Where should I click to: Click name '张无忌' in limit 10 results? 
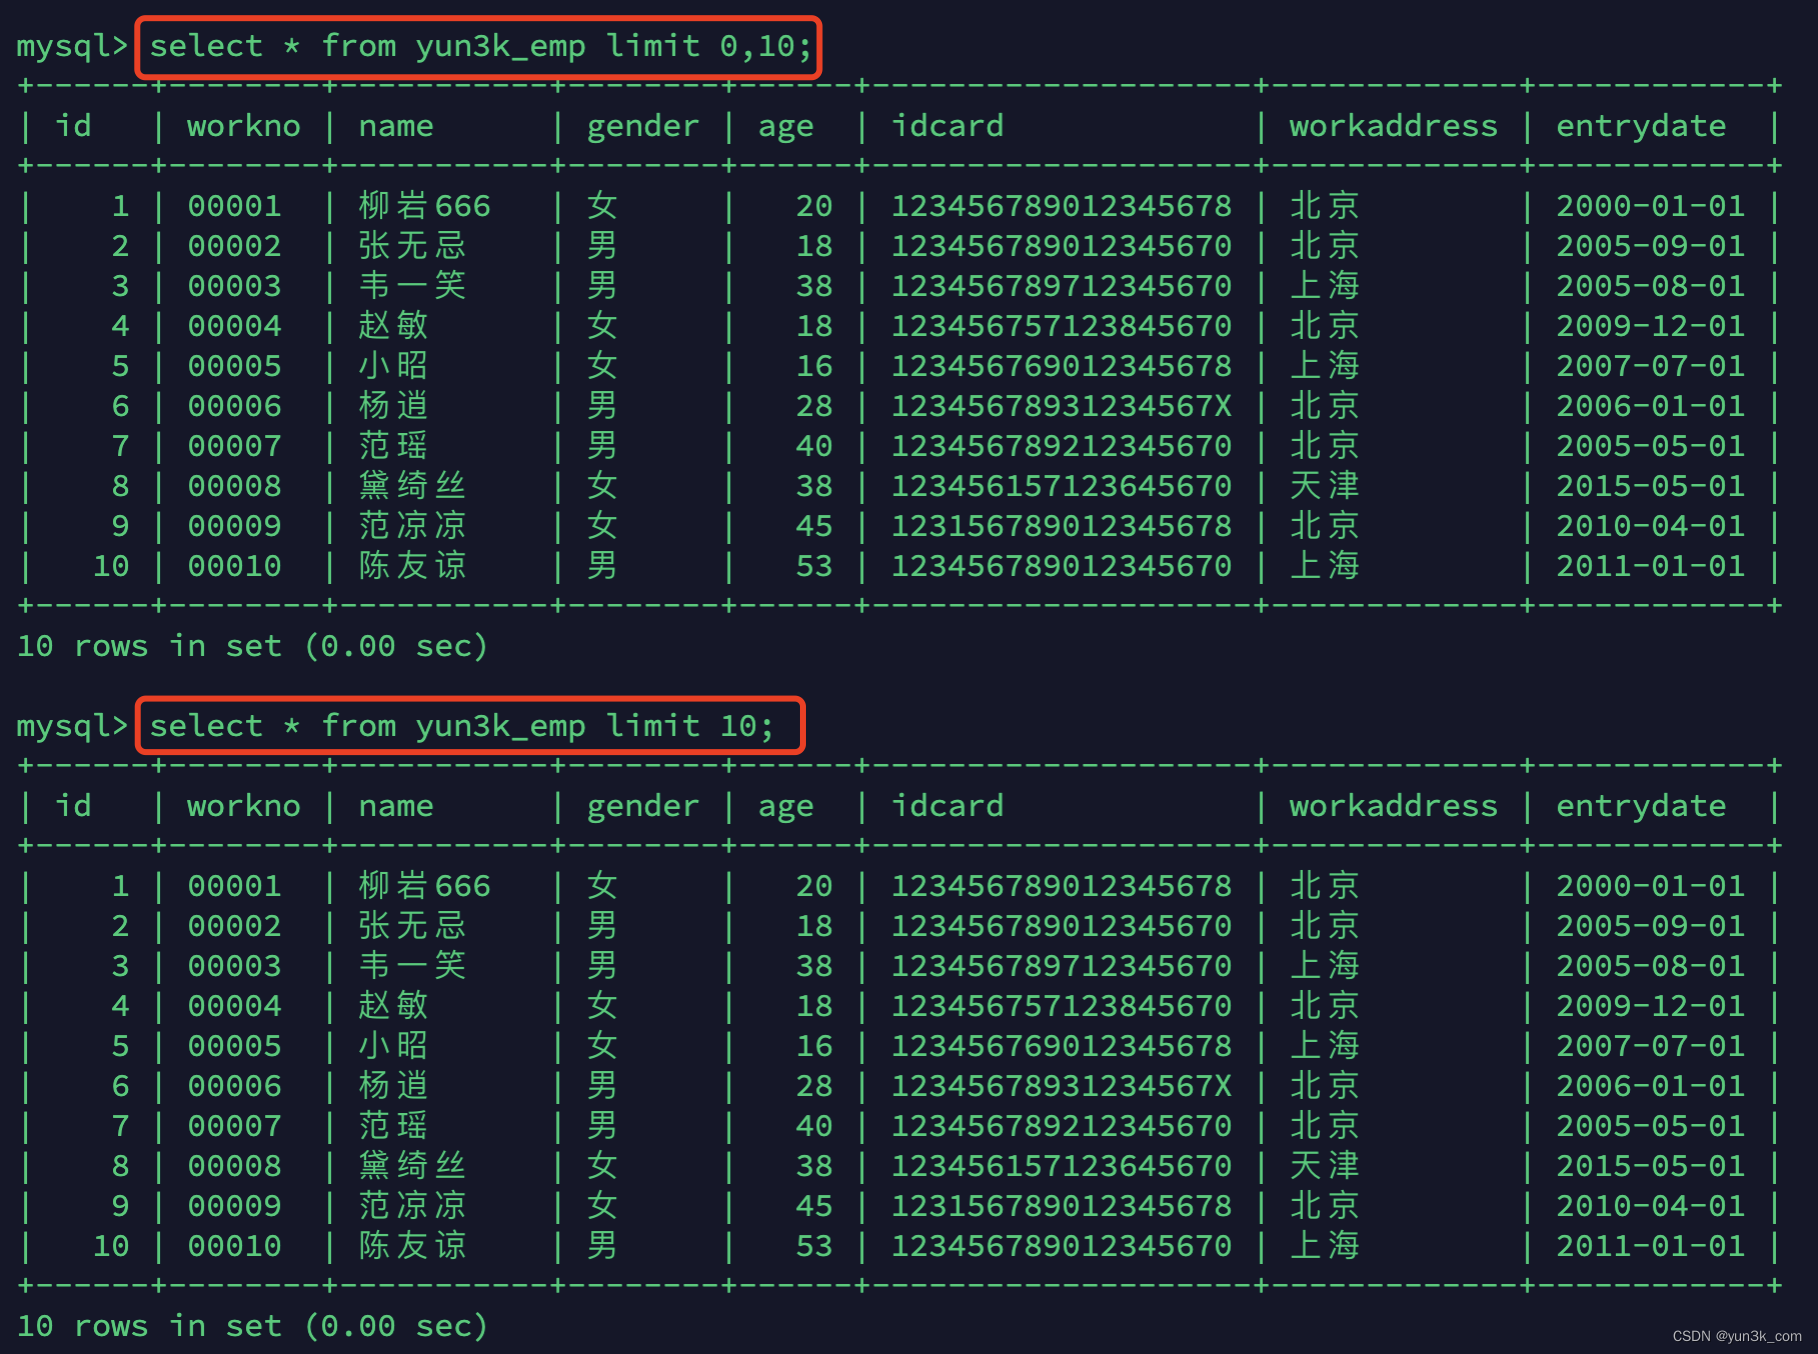click(x=413, y=926)
